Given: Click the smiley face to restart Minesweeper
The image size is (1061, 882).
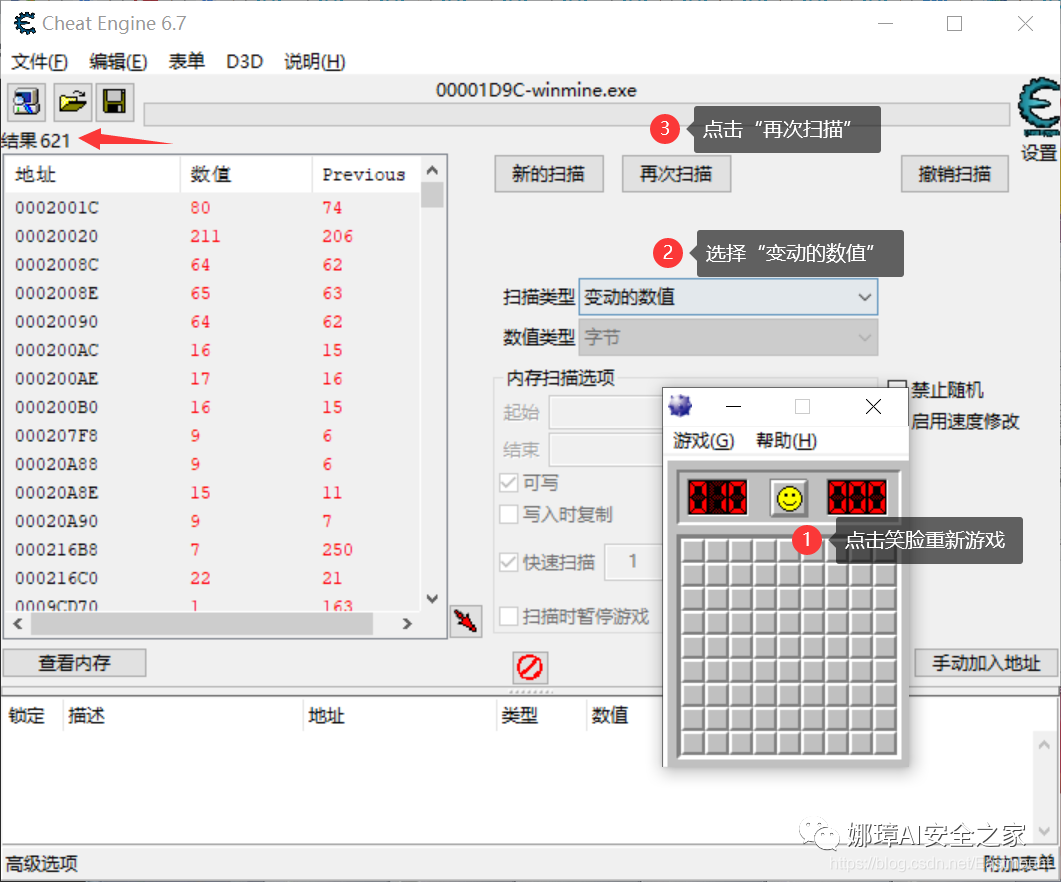Looking at the screenshot, I should point(789,499).
